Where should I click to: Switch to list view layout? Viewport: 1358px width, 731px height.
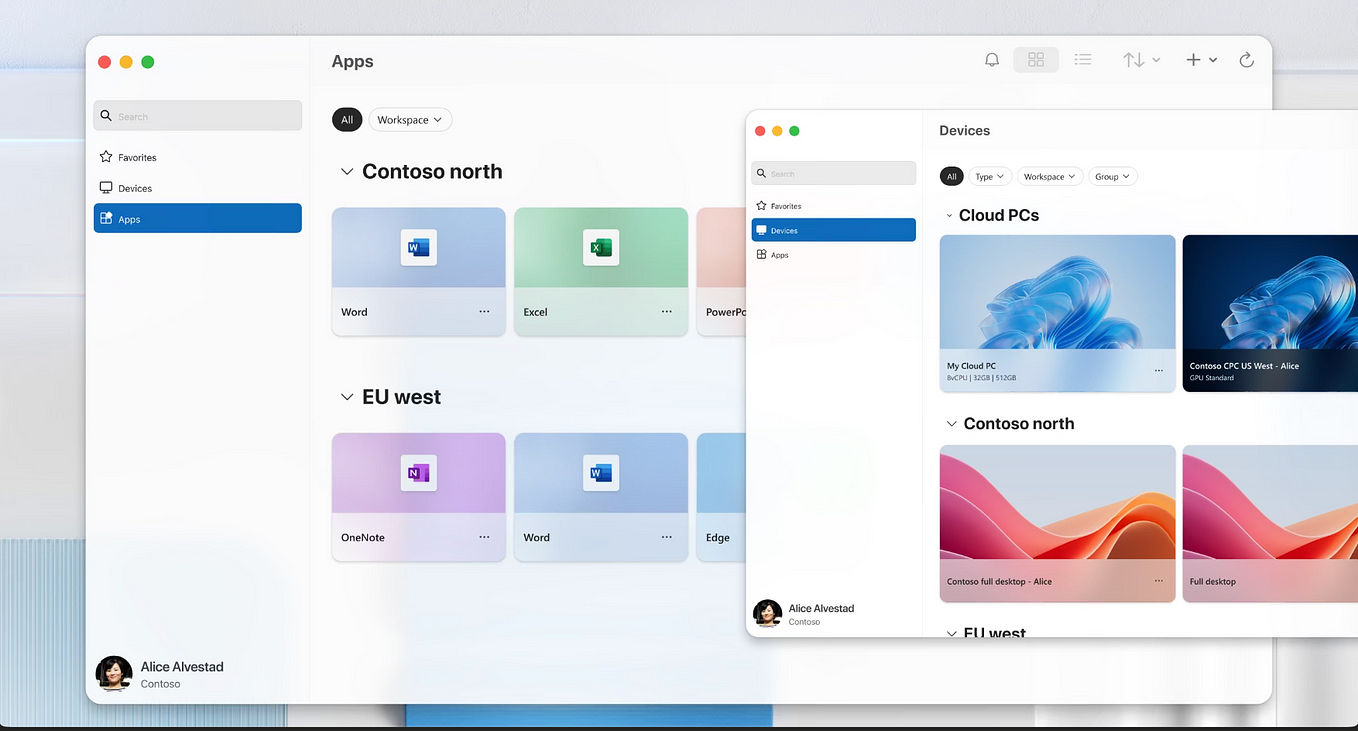(1083, 60)
